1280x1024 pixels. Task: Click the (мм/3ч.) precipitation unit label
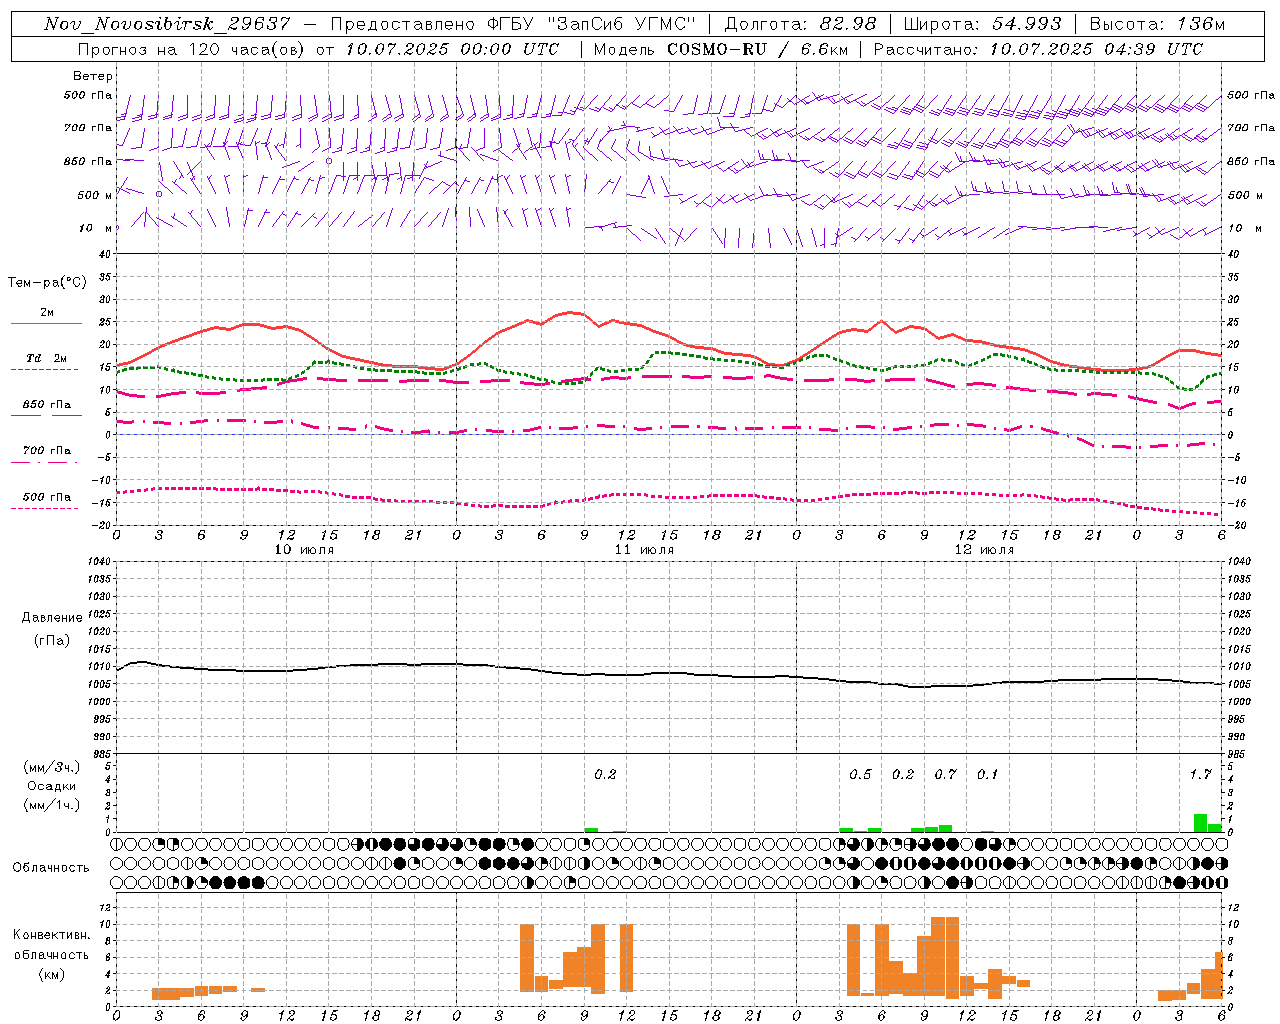pos(52,768)
